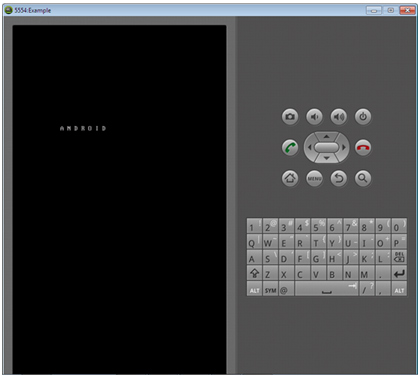Open the emulator MENU button

click(314, 178)
